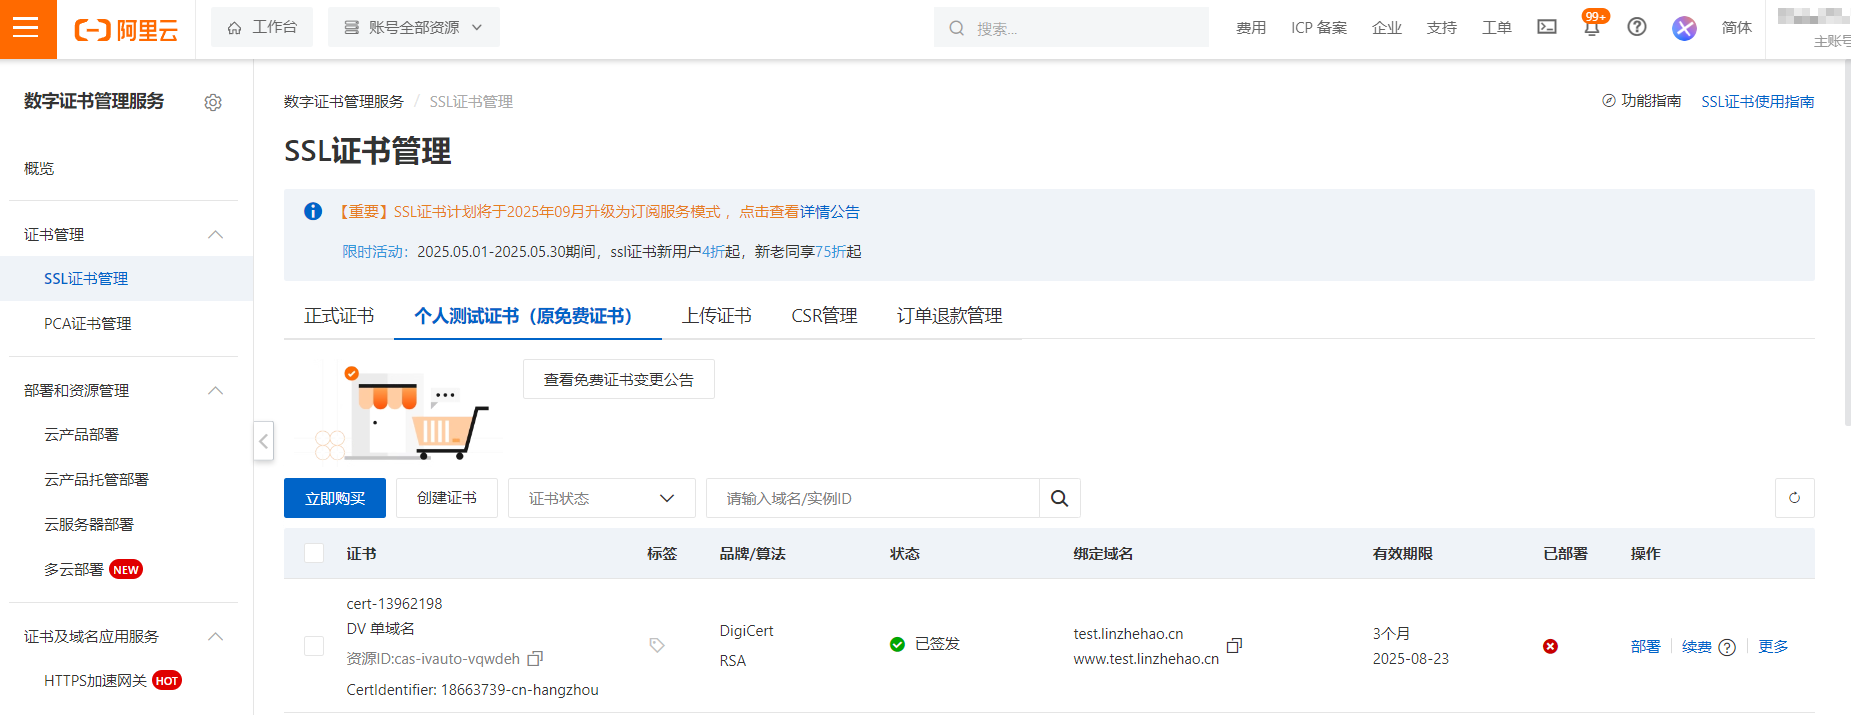Switch to the 上传证书 tab

716,316
